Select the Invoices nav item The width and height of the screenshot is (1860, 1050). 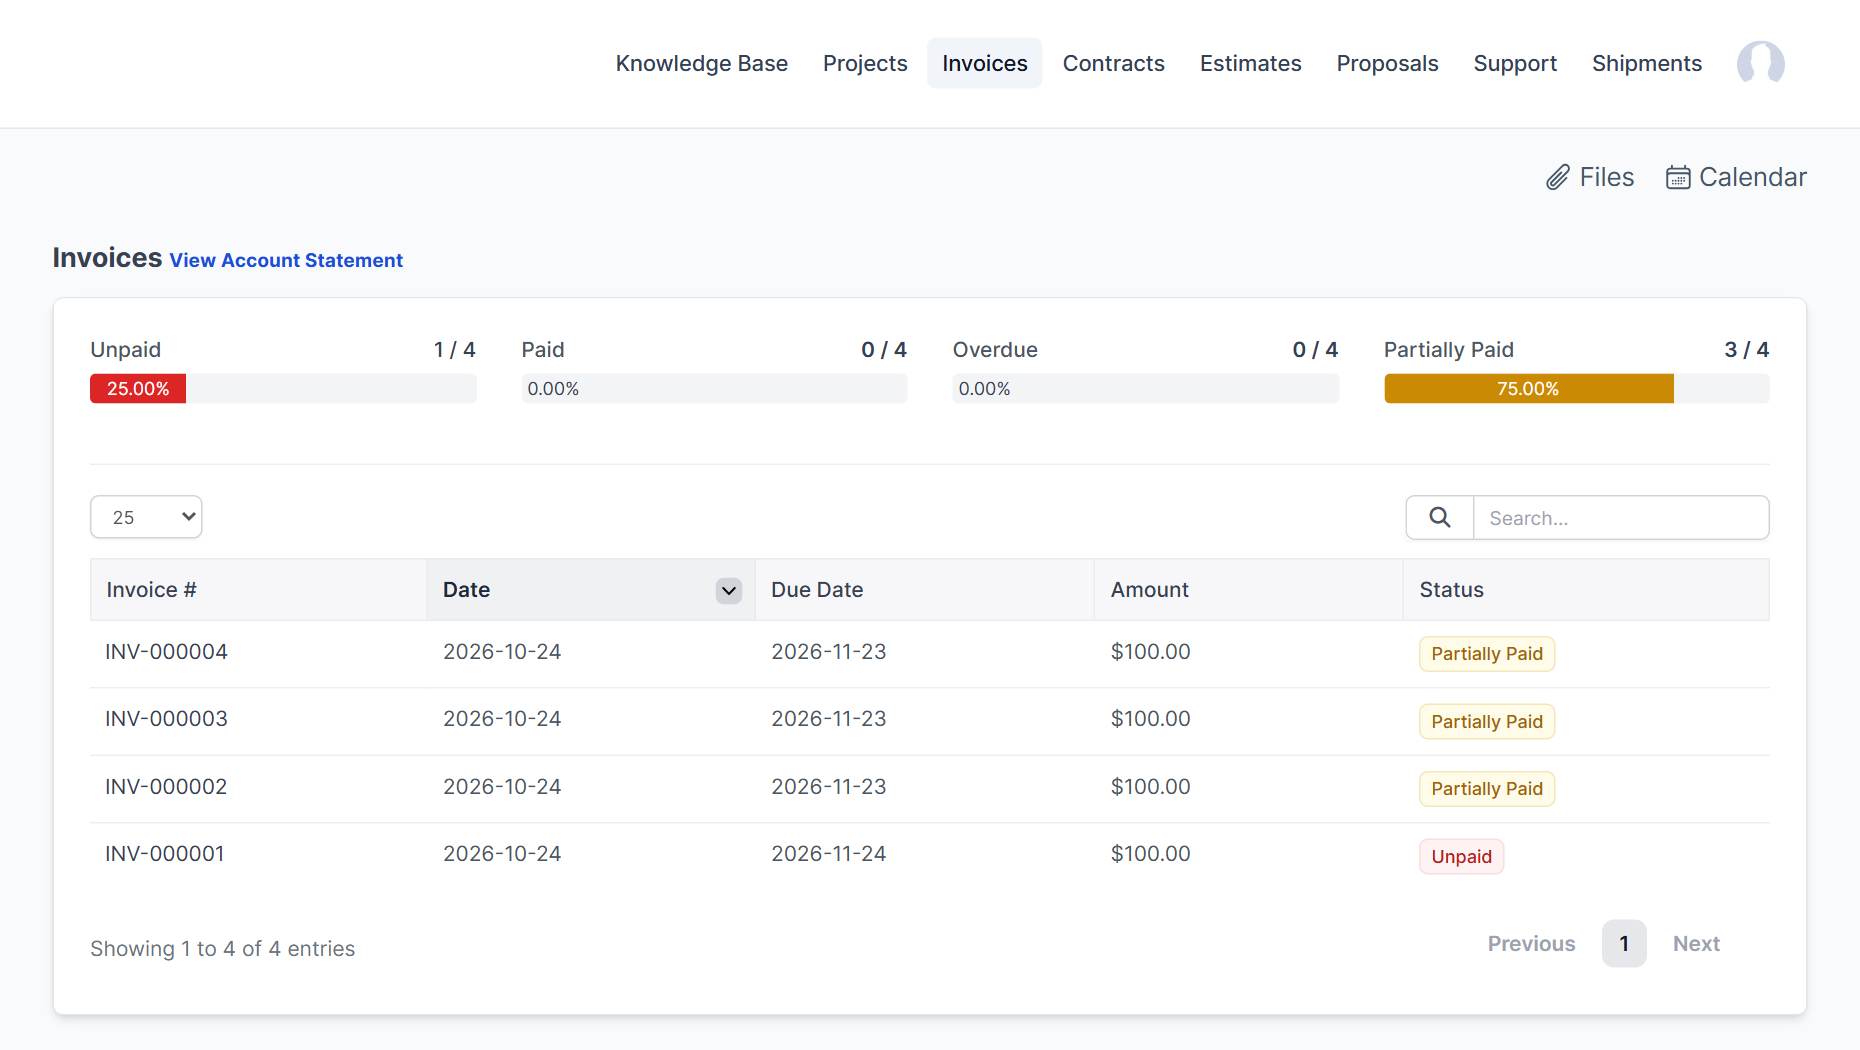[x=984, y=63]
